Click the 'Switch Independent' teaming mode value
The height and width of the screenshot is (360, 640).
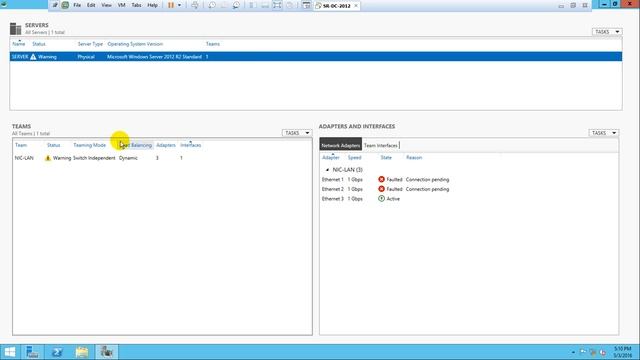(94, 158)
